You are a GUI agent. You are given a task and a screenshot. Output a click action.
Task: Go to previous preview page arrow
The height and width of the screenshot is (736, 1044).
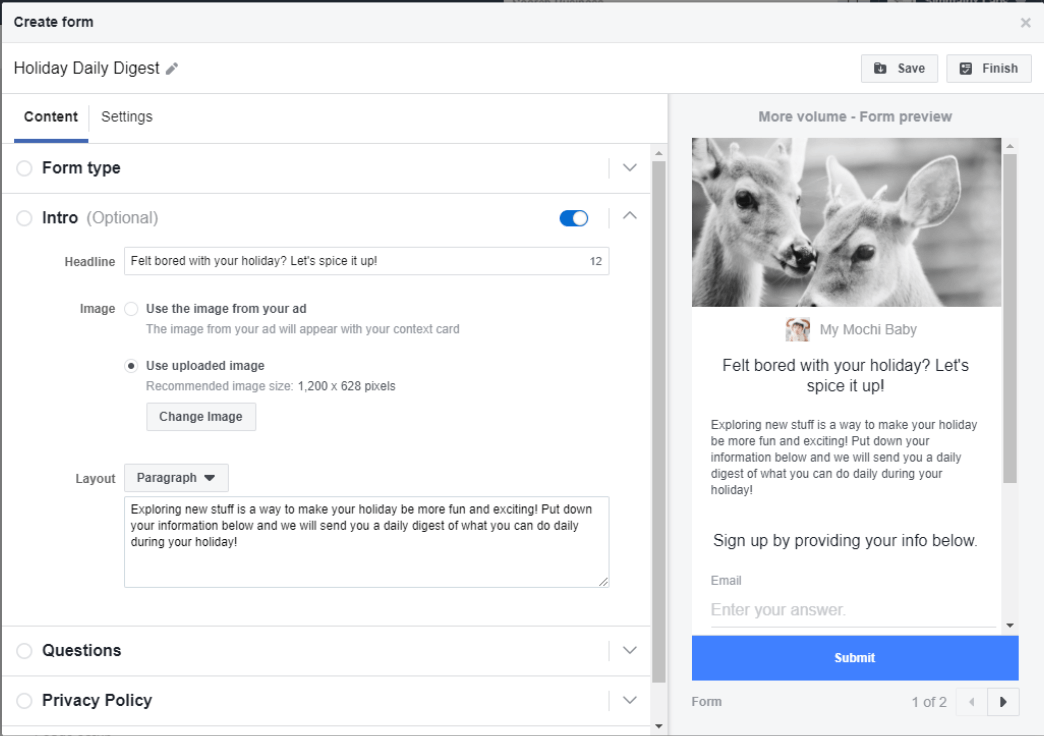(x=971, y=702)
